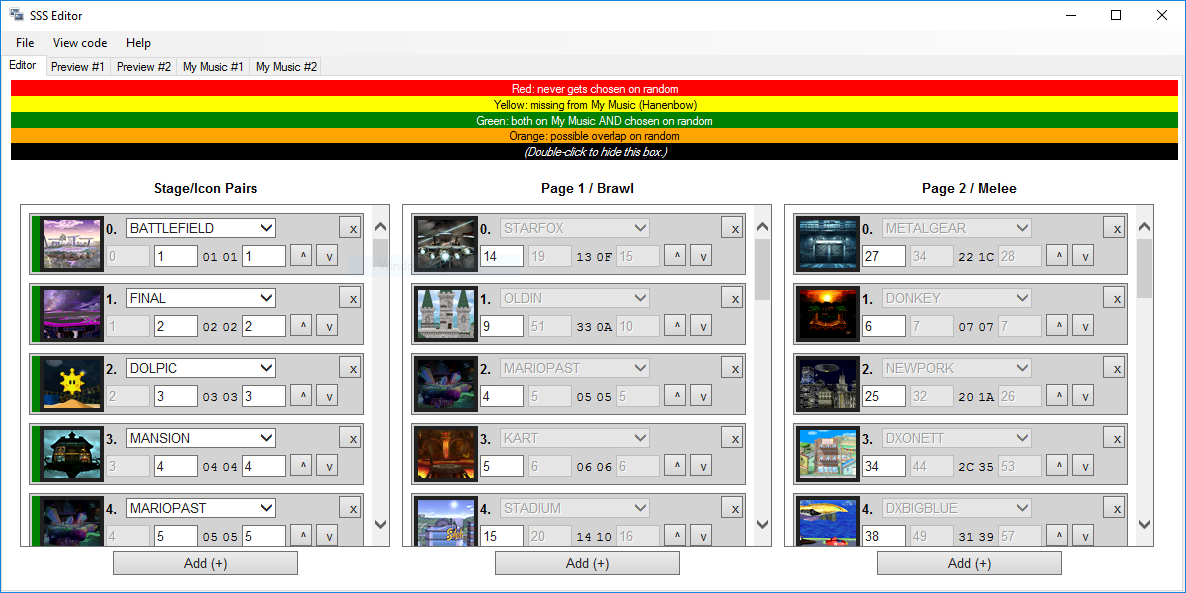Open the MANSION stage dropdown
The image size is (1186, 593).
pyautogui.click(x=200, y=438)
